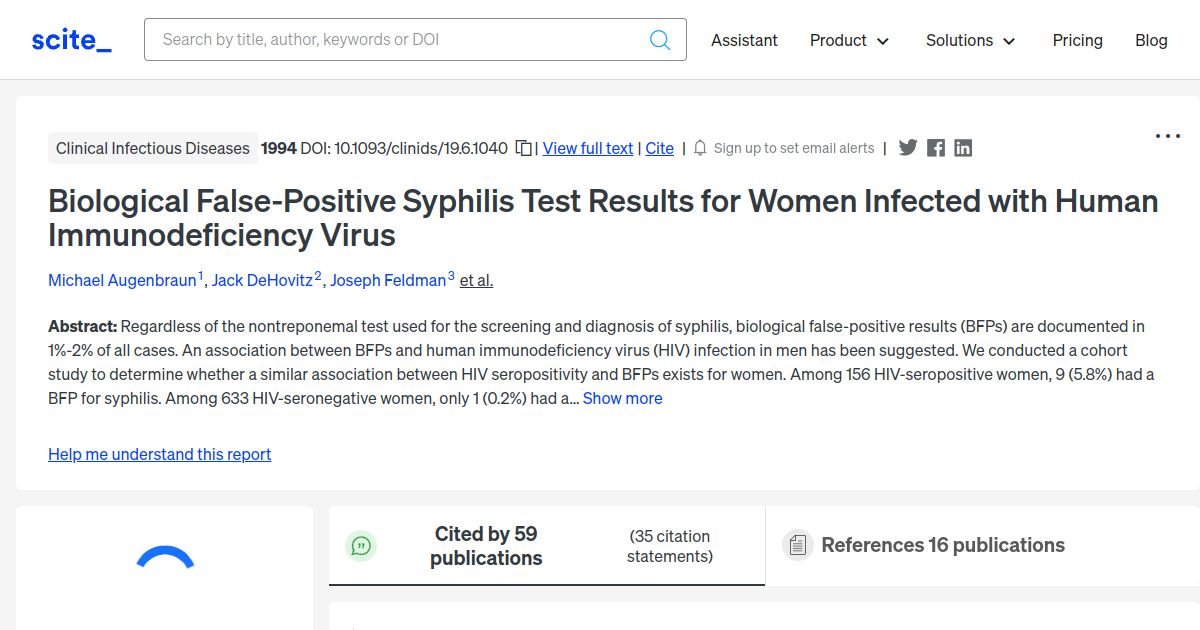The height and width of the screenshot is (630, 1200).
Task: Go to the Blog section
Action: (1151, 40)
